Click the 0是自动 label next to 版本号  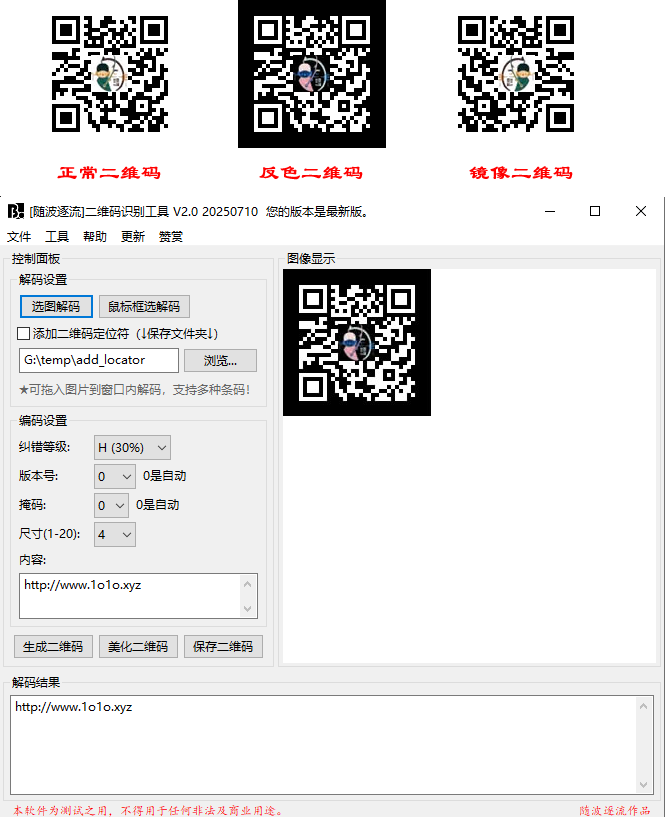(165, 476)
